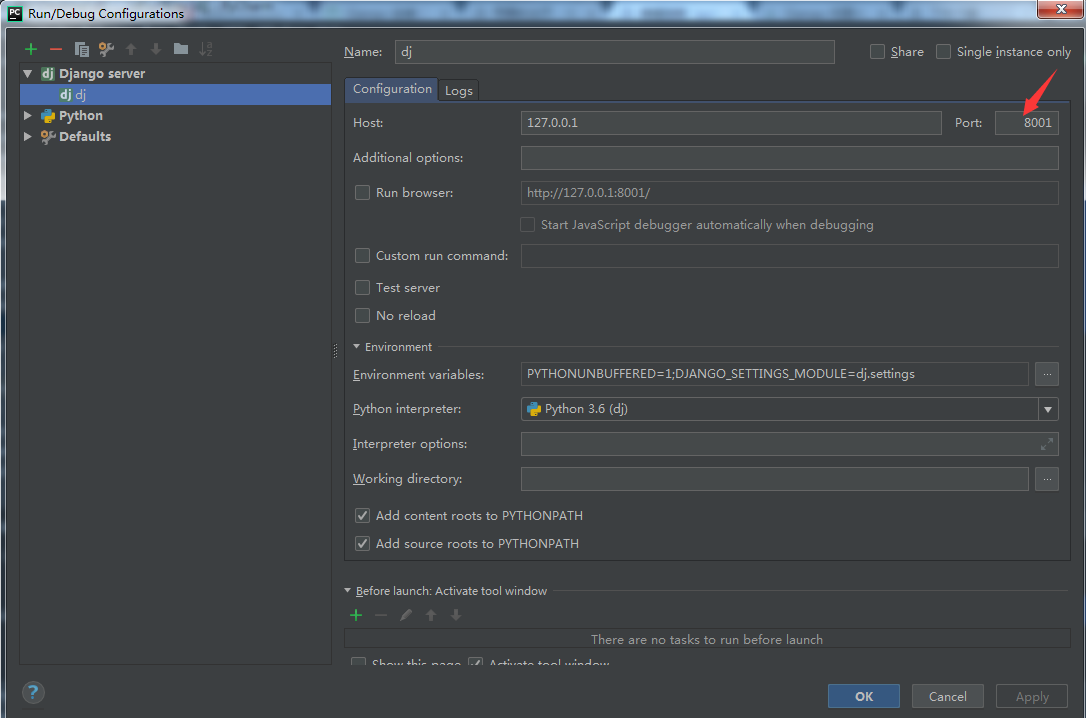Image resolution: width=1086 pixels, height=718 pixels.
Task: Create a new configuration folder
Action: point(181,48)
